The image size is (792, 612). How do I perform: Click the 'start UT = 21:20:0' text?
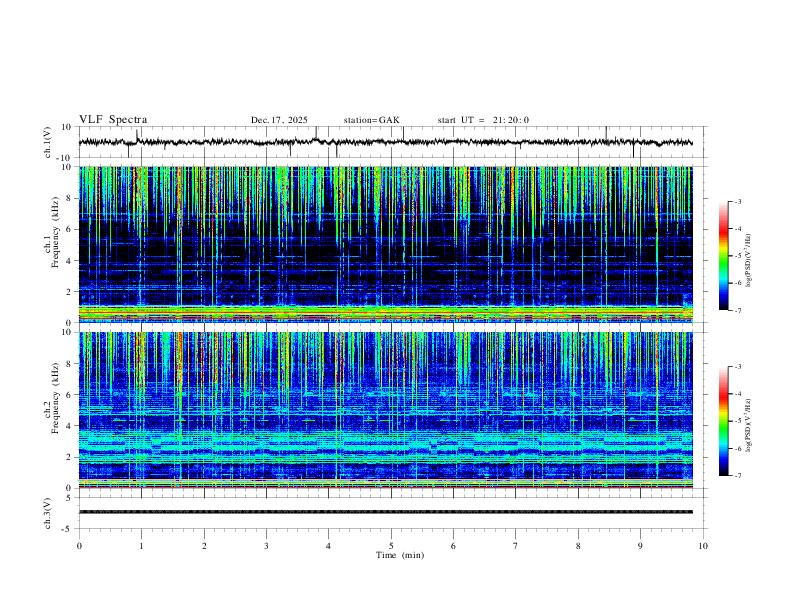click(x=483, y=120)
